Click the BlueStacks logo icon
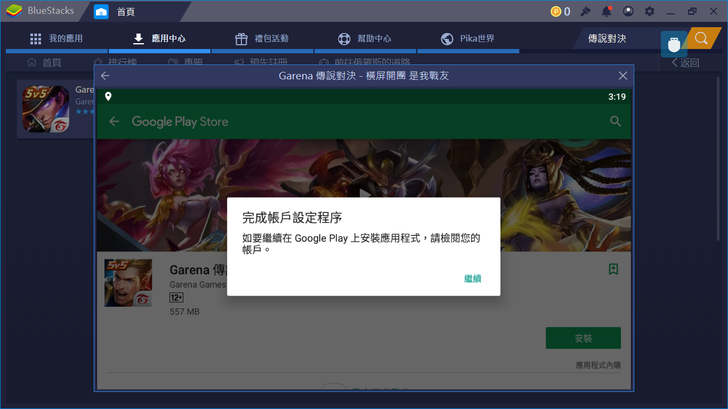The image size is (728, 409). tap(14, 11)
